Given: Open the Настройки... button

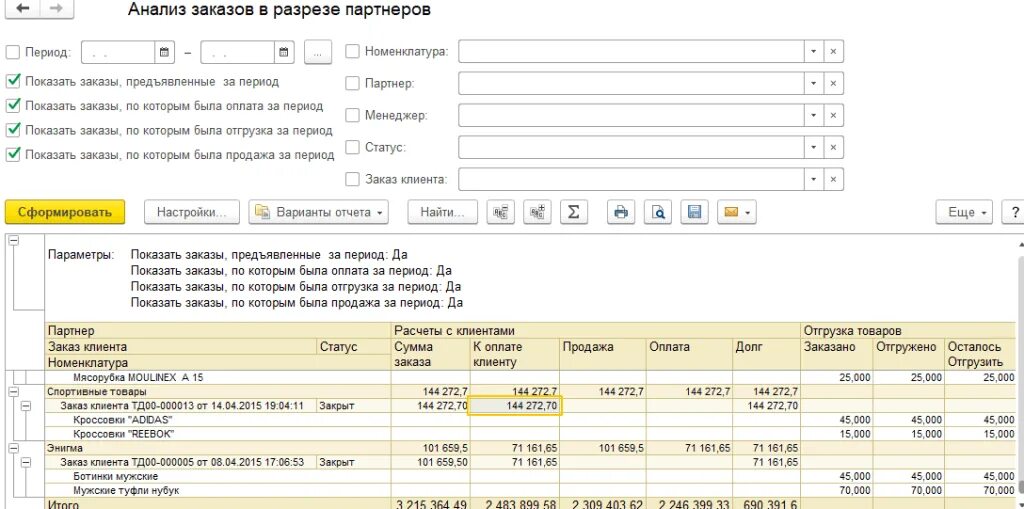Looking at the screenshot, I should [191, 212].
